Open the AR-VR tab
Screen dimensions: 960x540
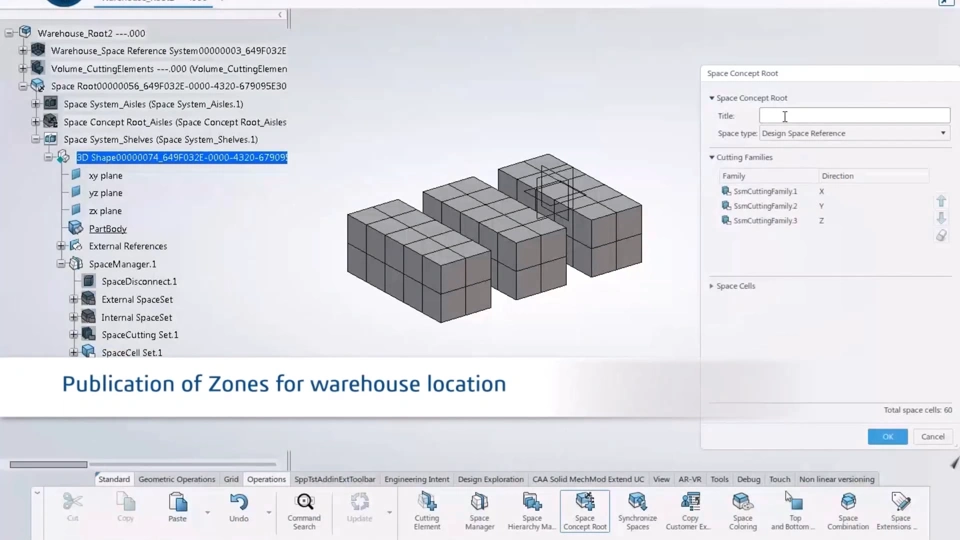689,479
